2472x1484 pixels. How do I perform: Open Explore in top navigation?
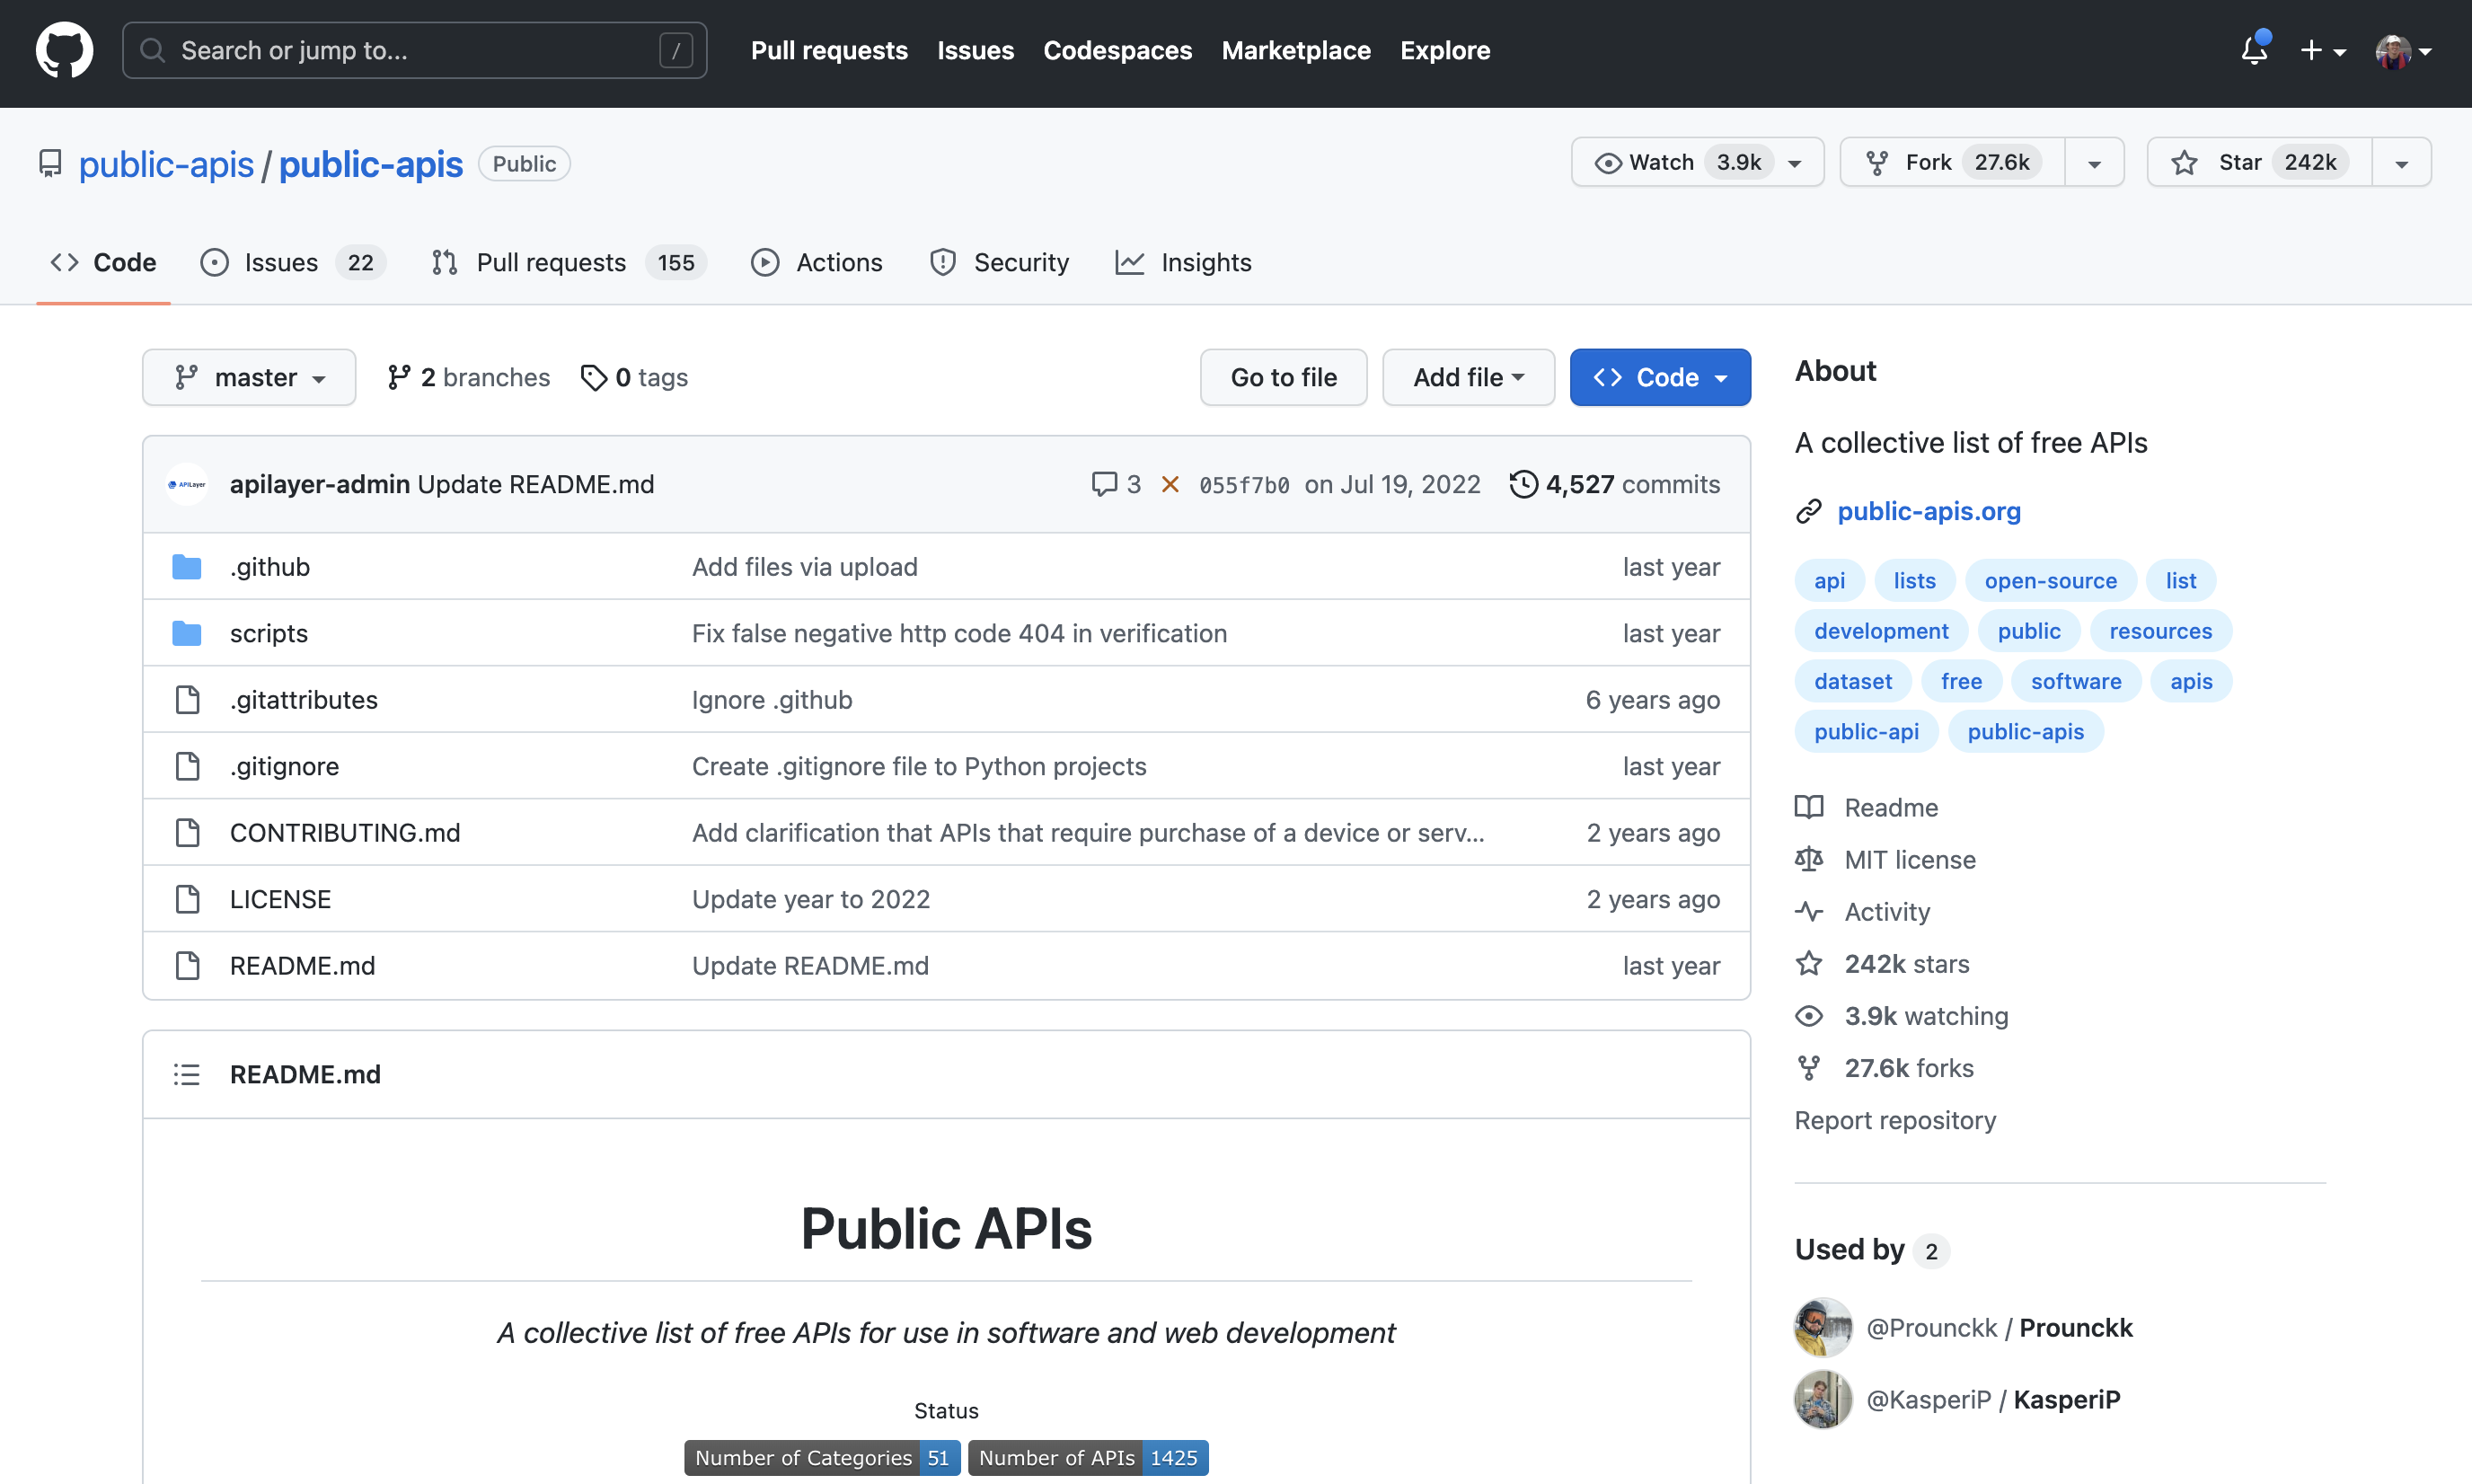(1444, 50)
